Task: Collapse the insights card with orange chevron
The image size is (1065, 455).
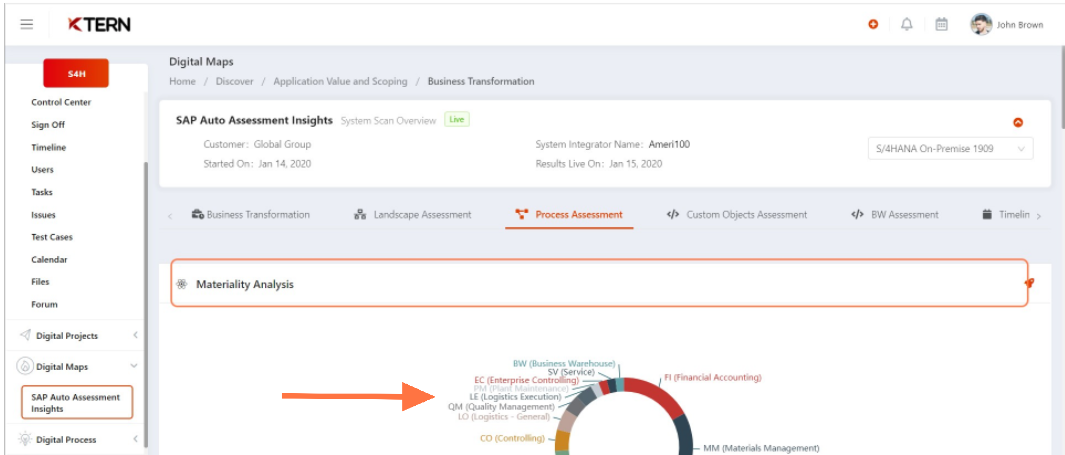Action: (x=1017, y=123)
